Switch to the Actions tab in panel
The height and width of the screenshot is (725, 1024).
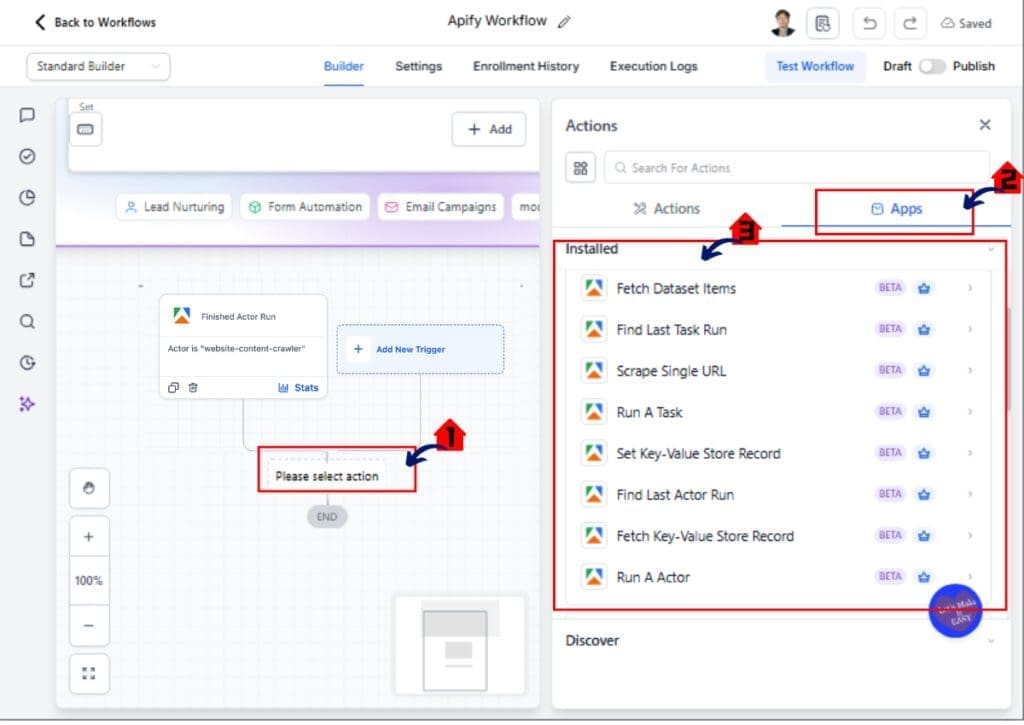(666, 209)
